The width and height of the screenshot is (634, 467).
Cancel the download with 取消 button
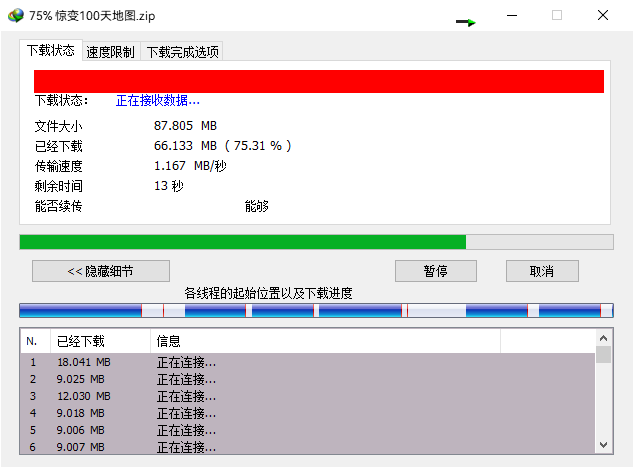pos(542,271)
